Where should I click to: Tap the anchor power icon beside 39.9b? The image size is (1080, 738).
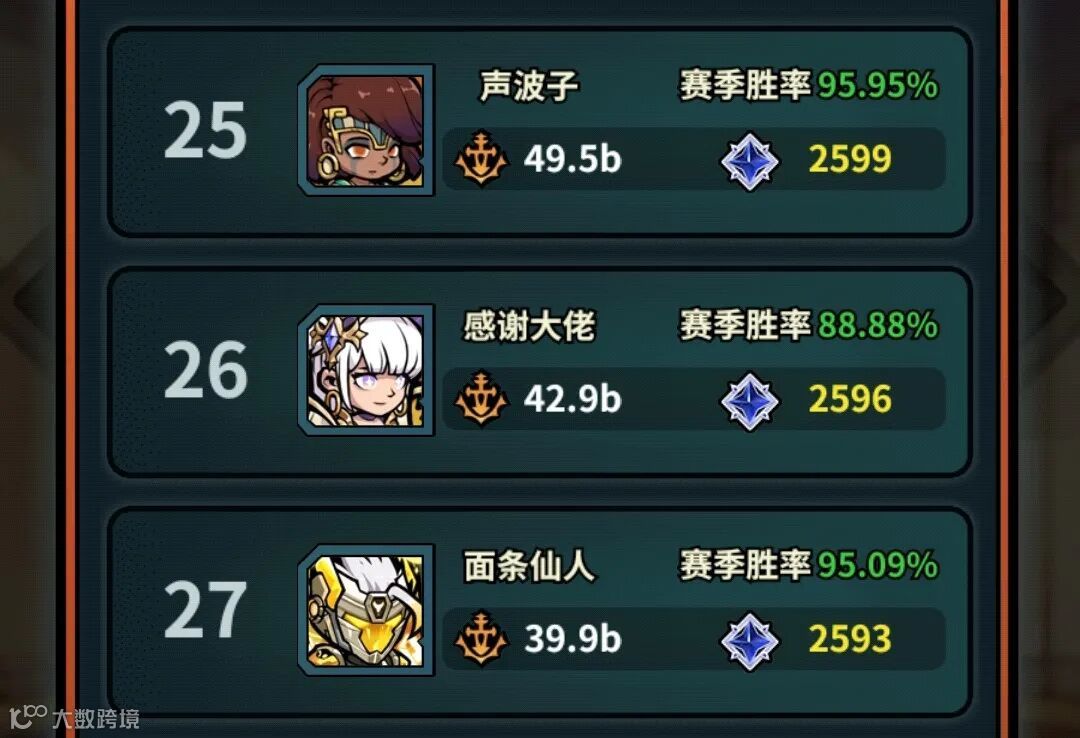point(481,638)
